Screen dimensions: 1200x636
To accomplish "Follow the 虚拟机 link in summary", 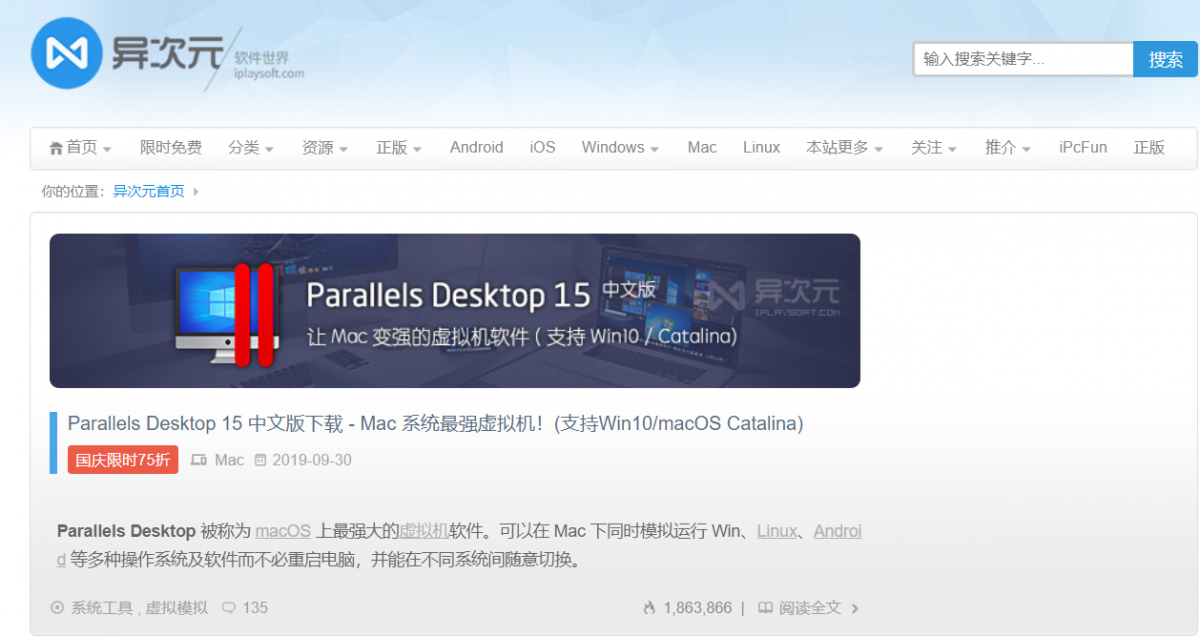I will [x=424, y=531].
